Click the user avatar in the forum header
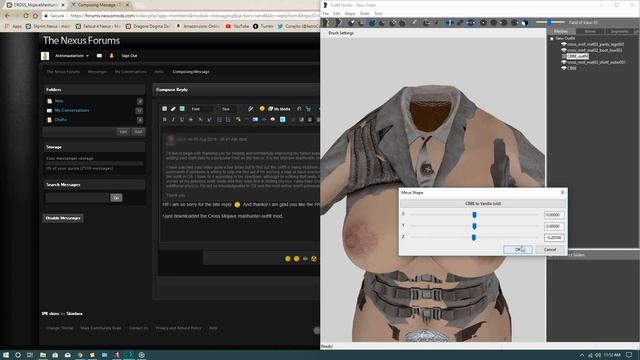640x360 pixels. tap(45, 56)
